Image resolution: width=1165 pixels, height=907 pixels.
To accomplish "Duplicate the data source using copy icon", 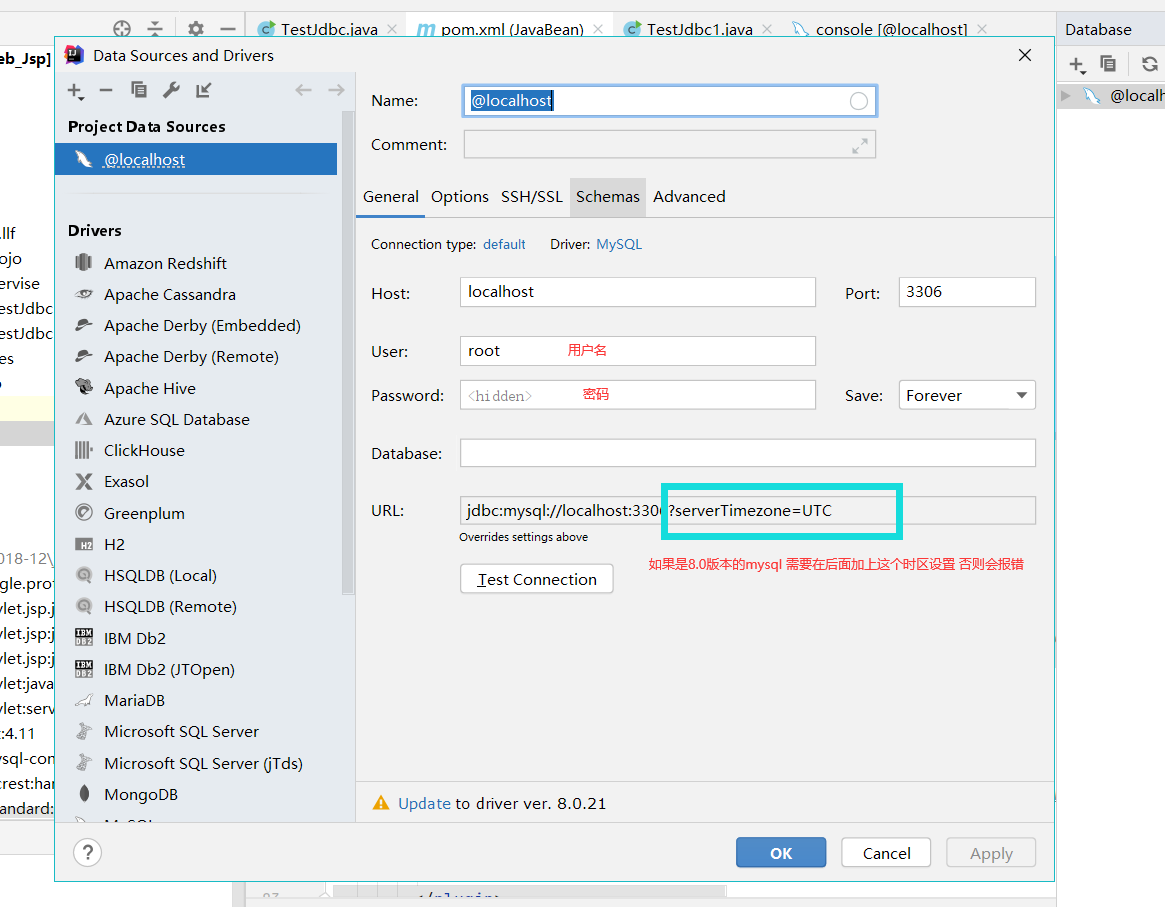I will 139,90.
